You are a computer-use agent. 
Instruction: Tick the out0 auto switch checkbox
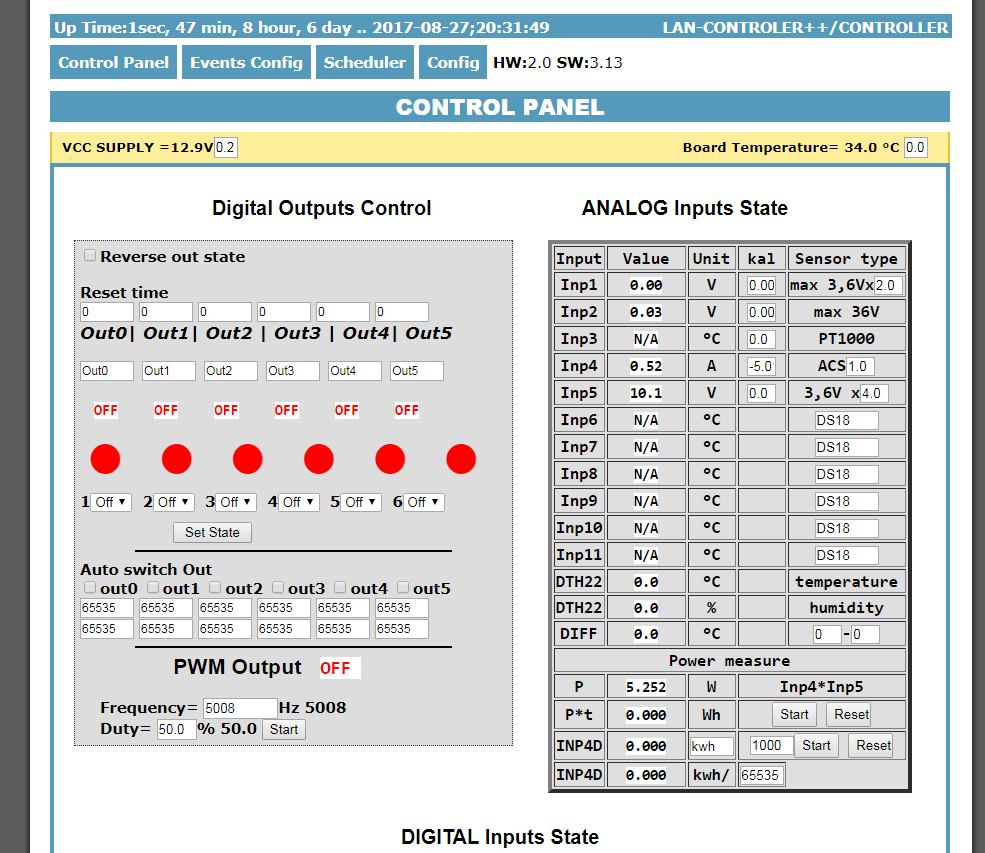90,588
